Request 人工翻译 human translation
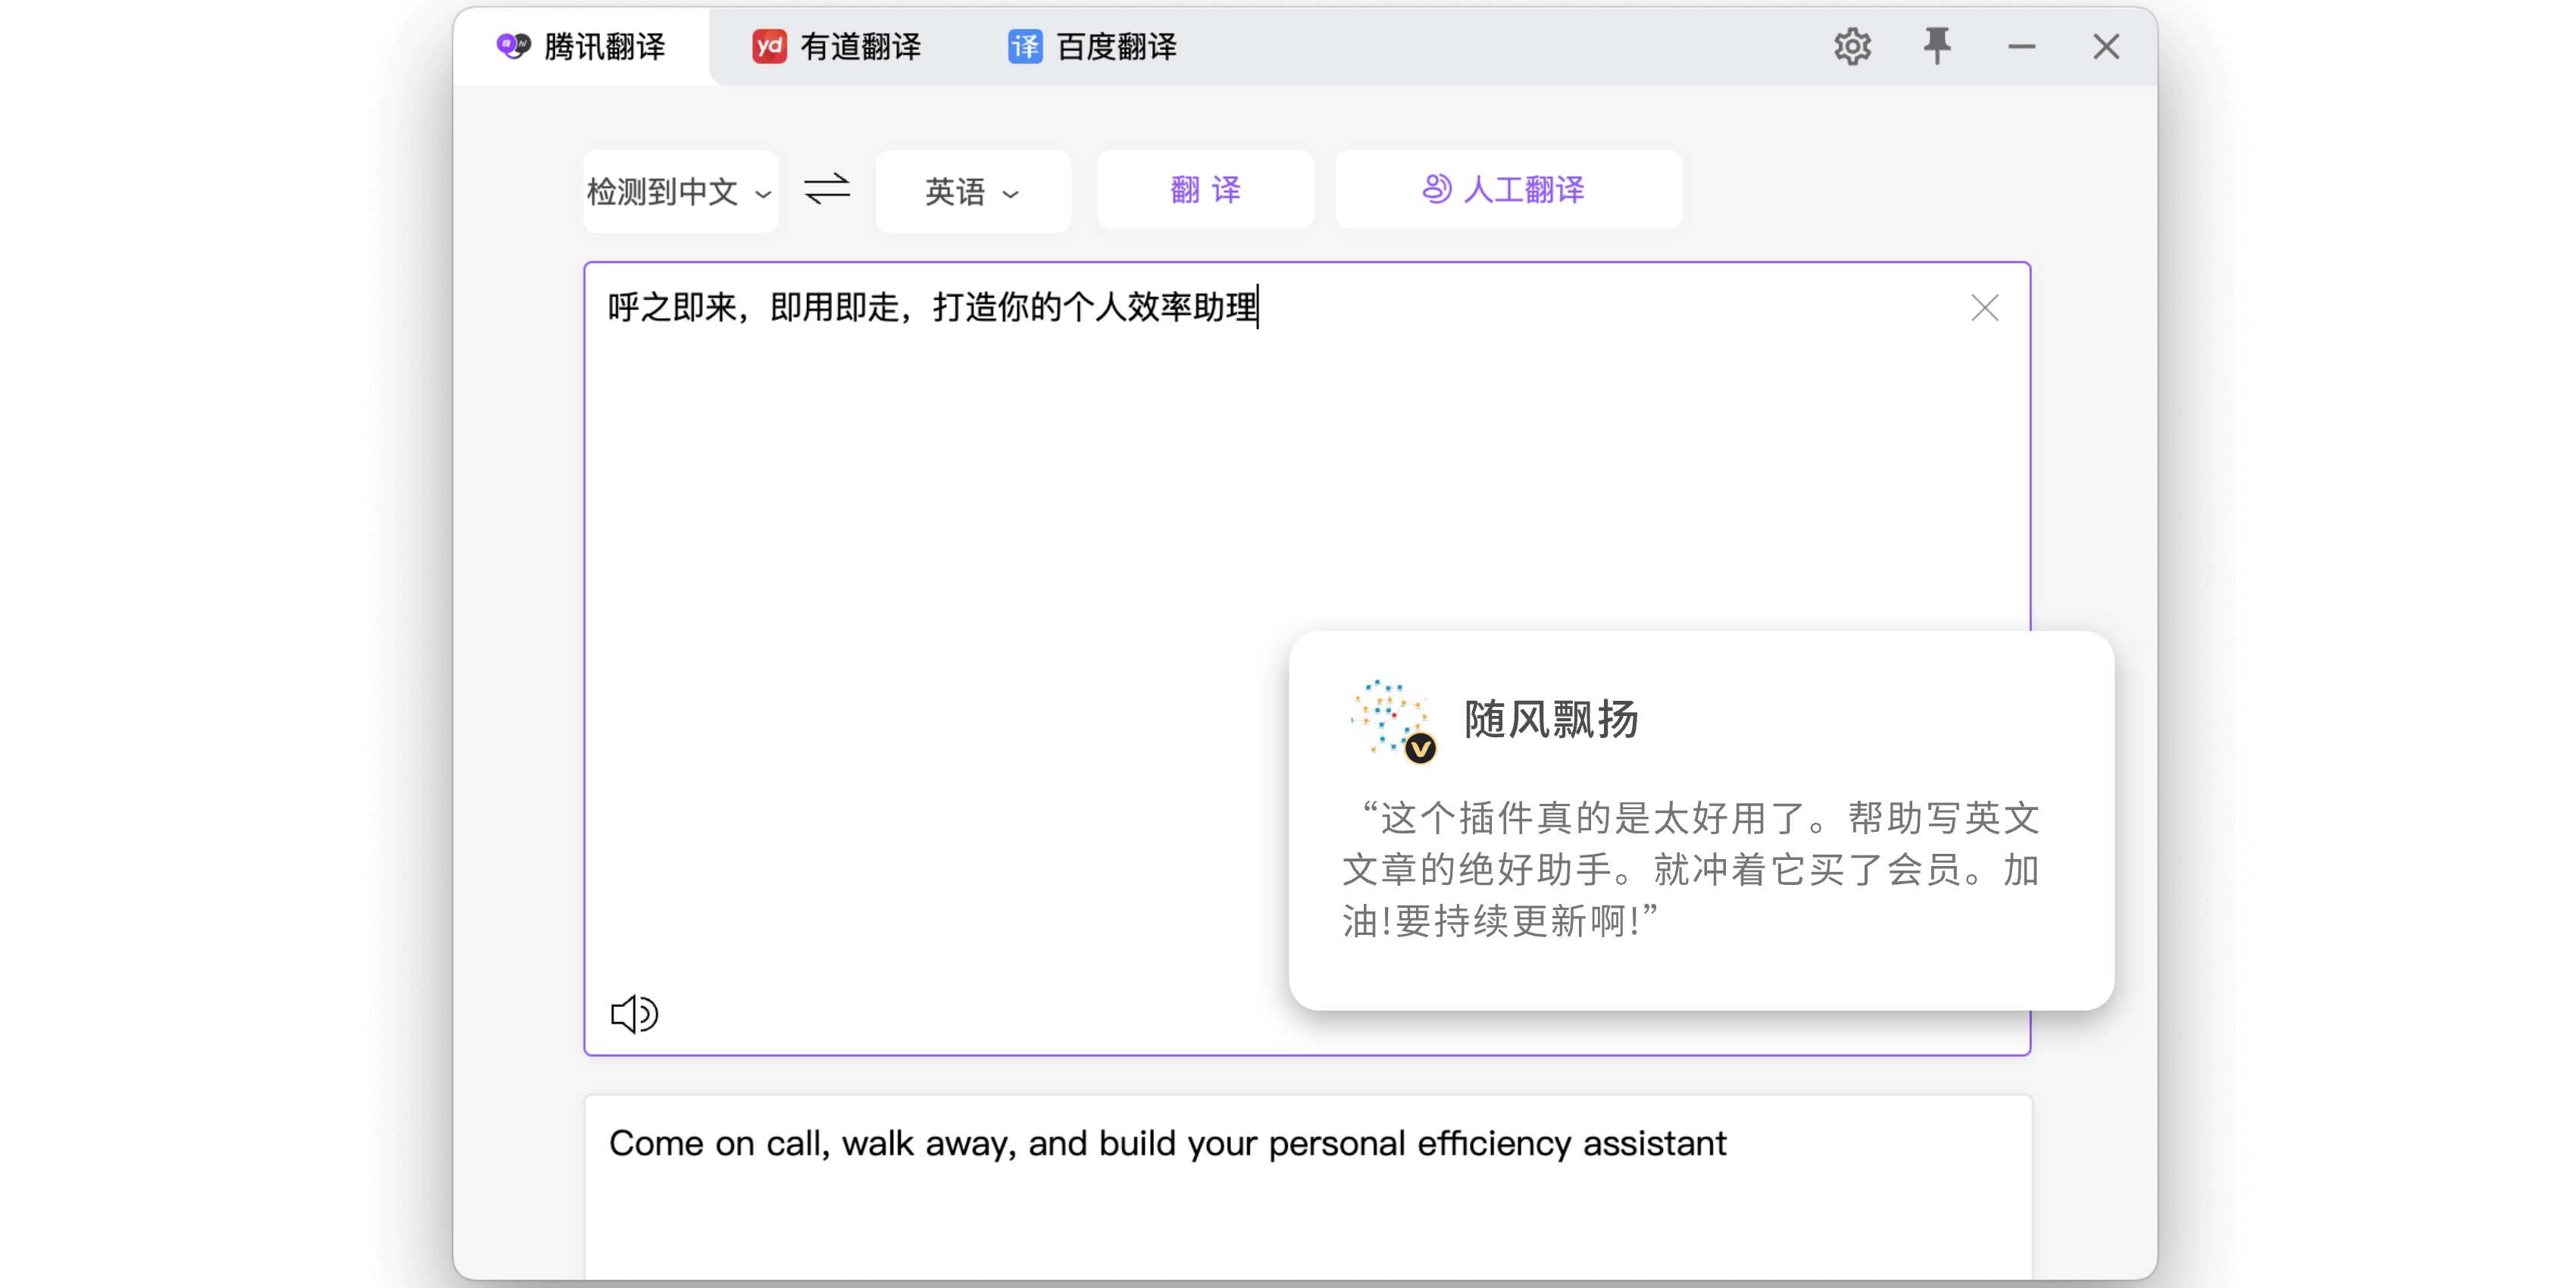This screenshot has height=1288, width=2576. (1508, 189)
